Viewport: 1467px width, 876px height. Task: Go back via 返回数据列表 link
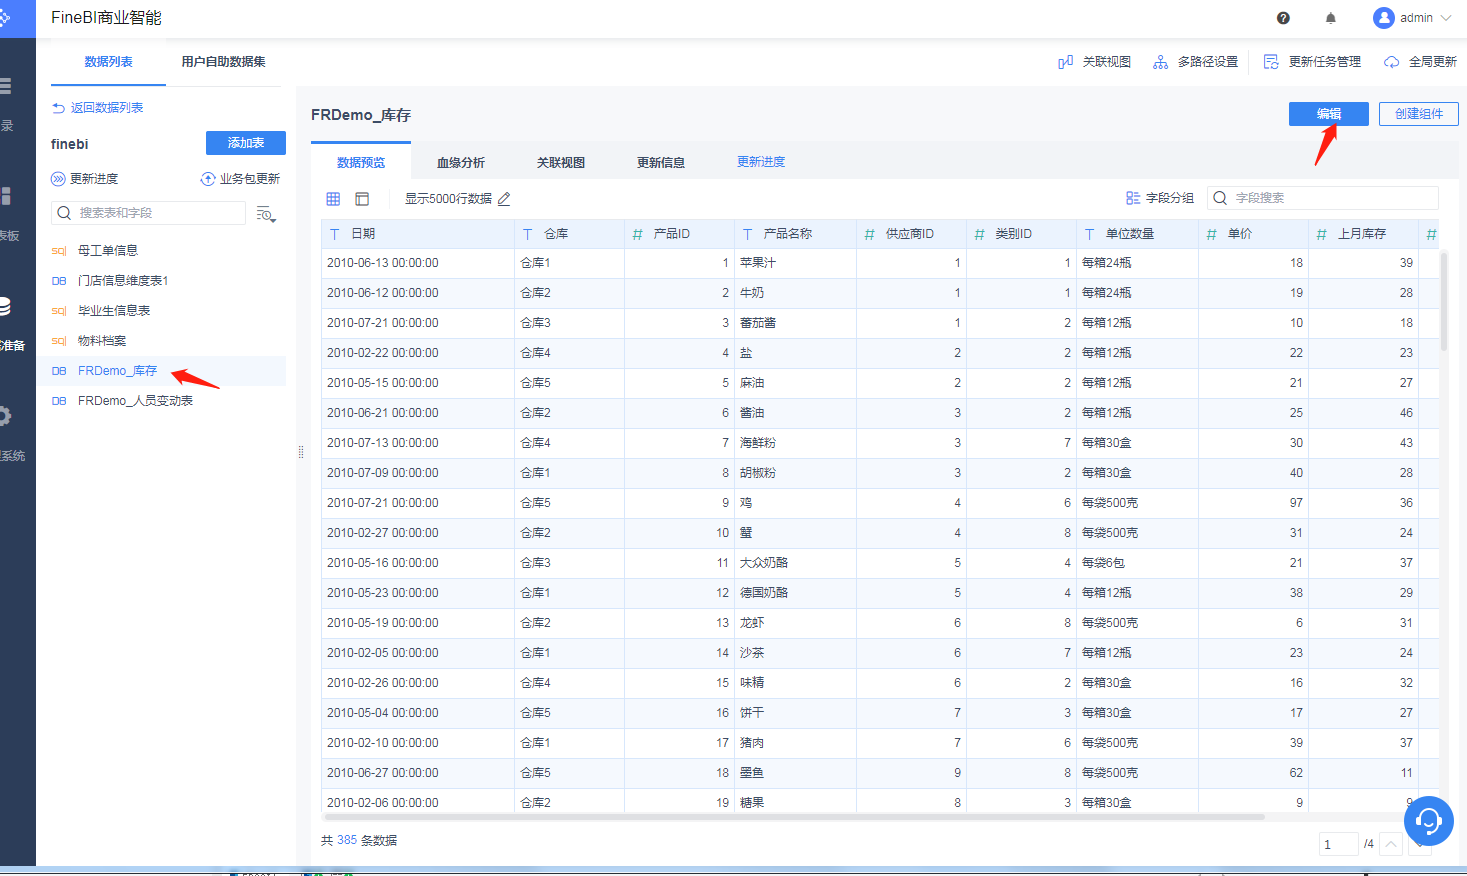click(98, 108)
